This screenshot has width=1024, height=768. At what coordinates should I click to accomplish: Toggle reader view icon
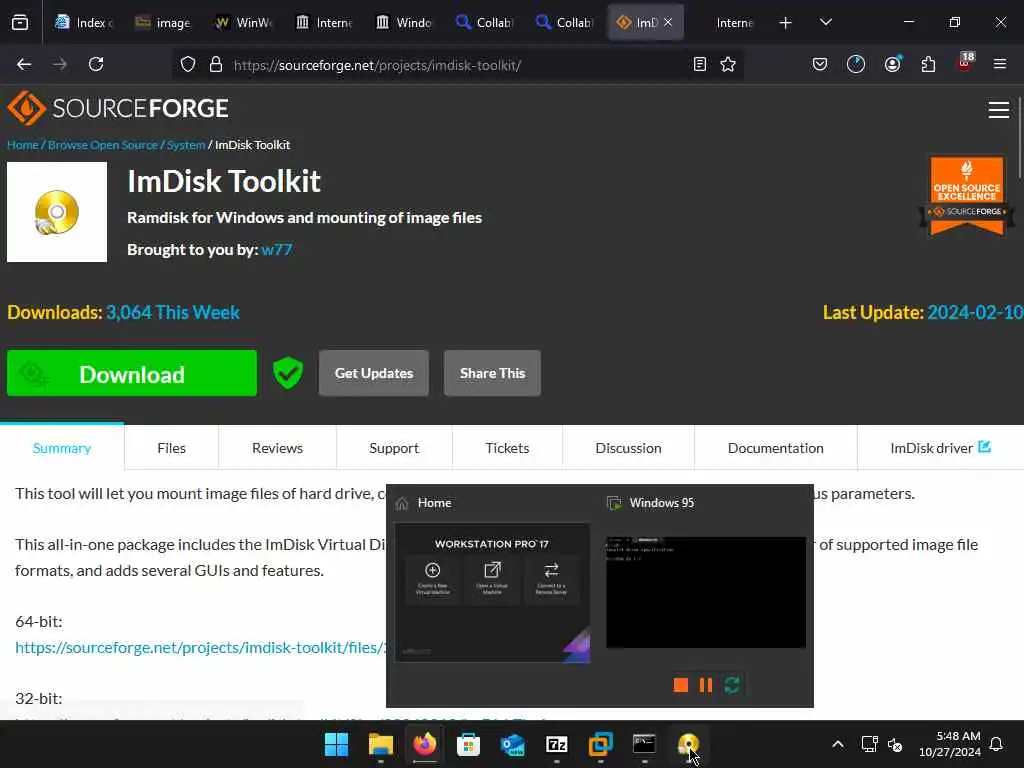point(699,64)
